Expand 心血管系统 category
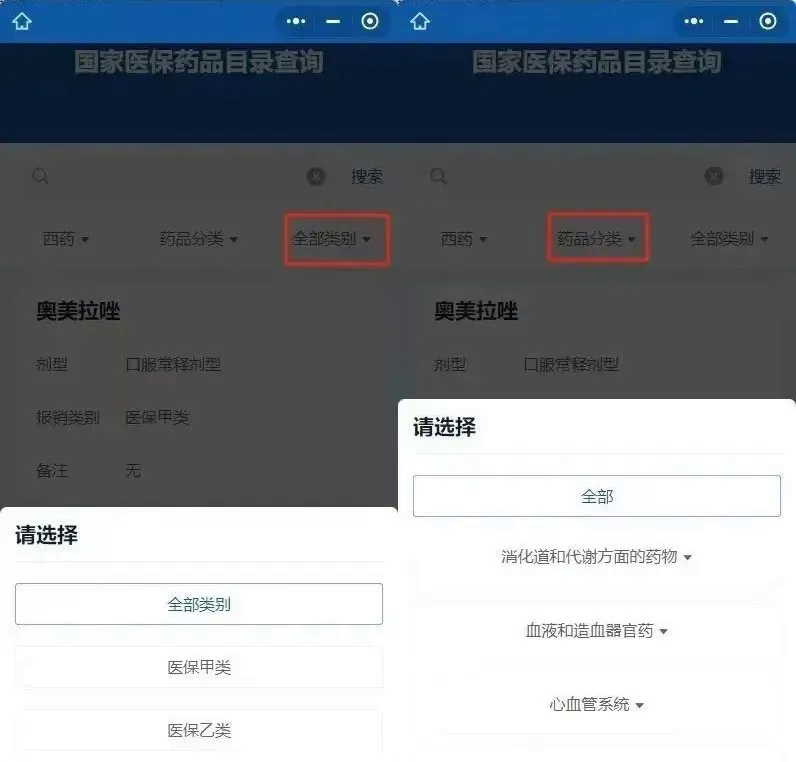This screenshot has width=796, height=762. point(597,704)
